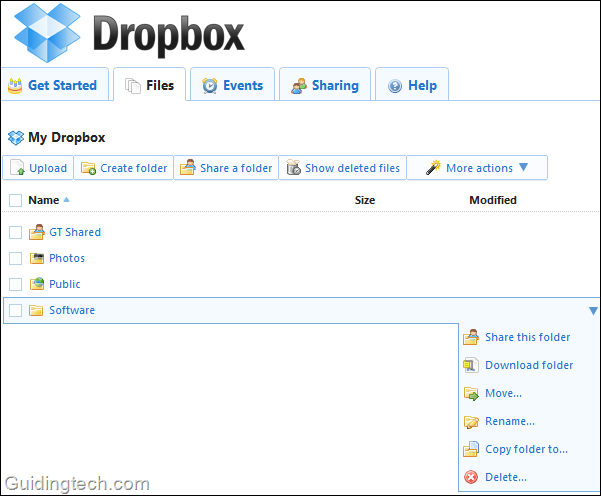Toggle Name column sort arrow
Screen dimensions: 601x496
66,200
